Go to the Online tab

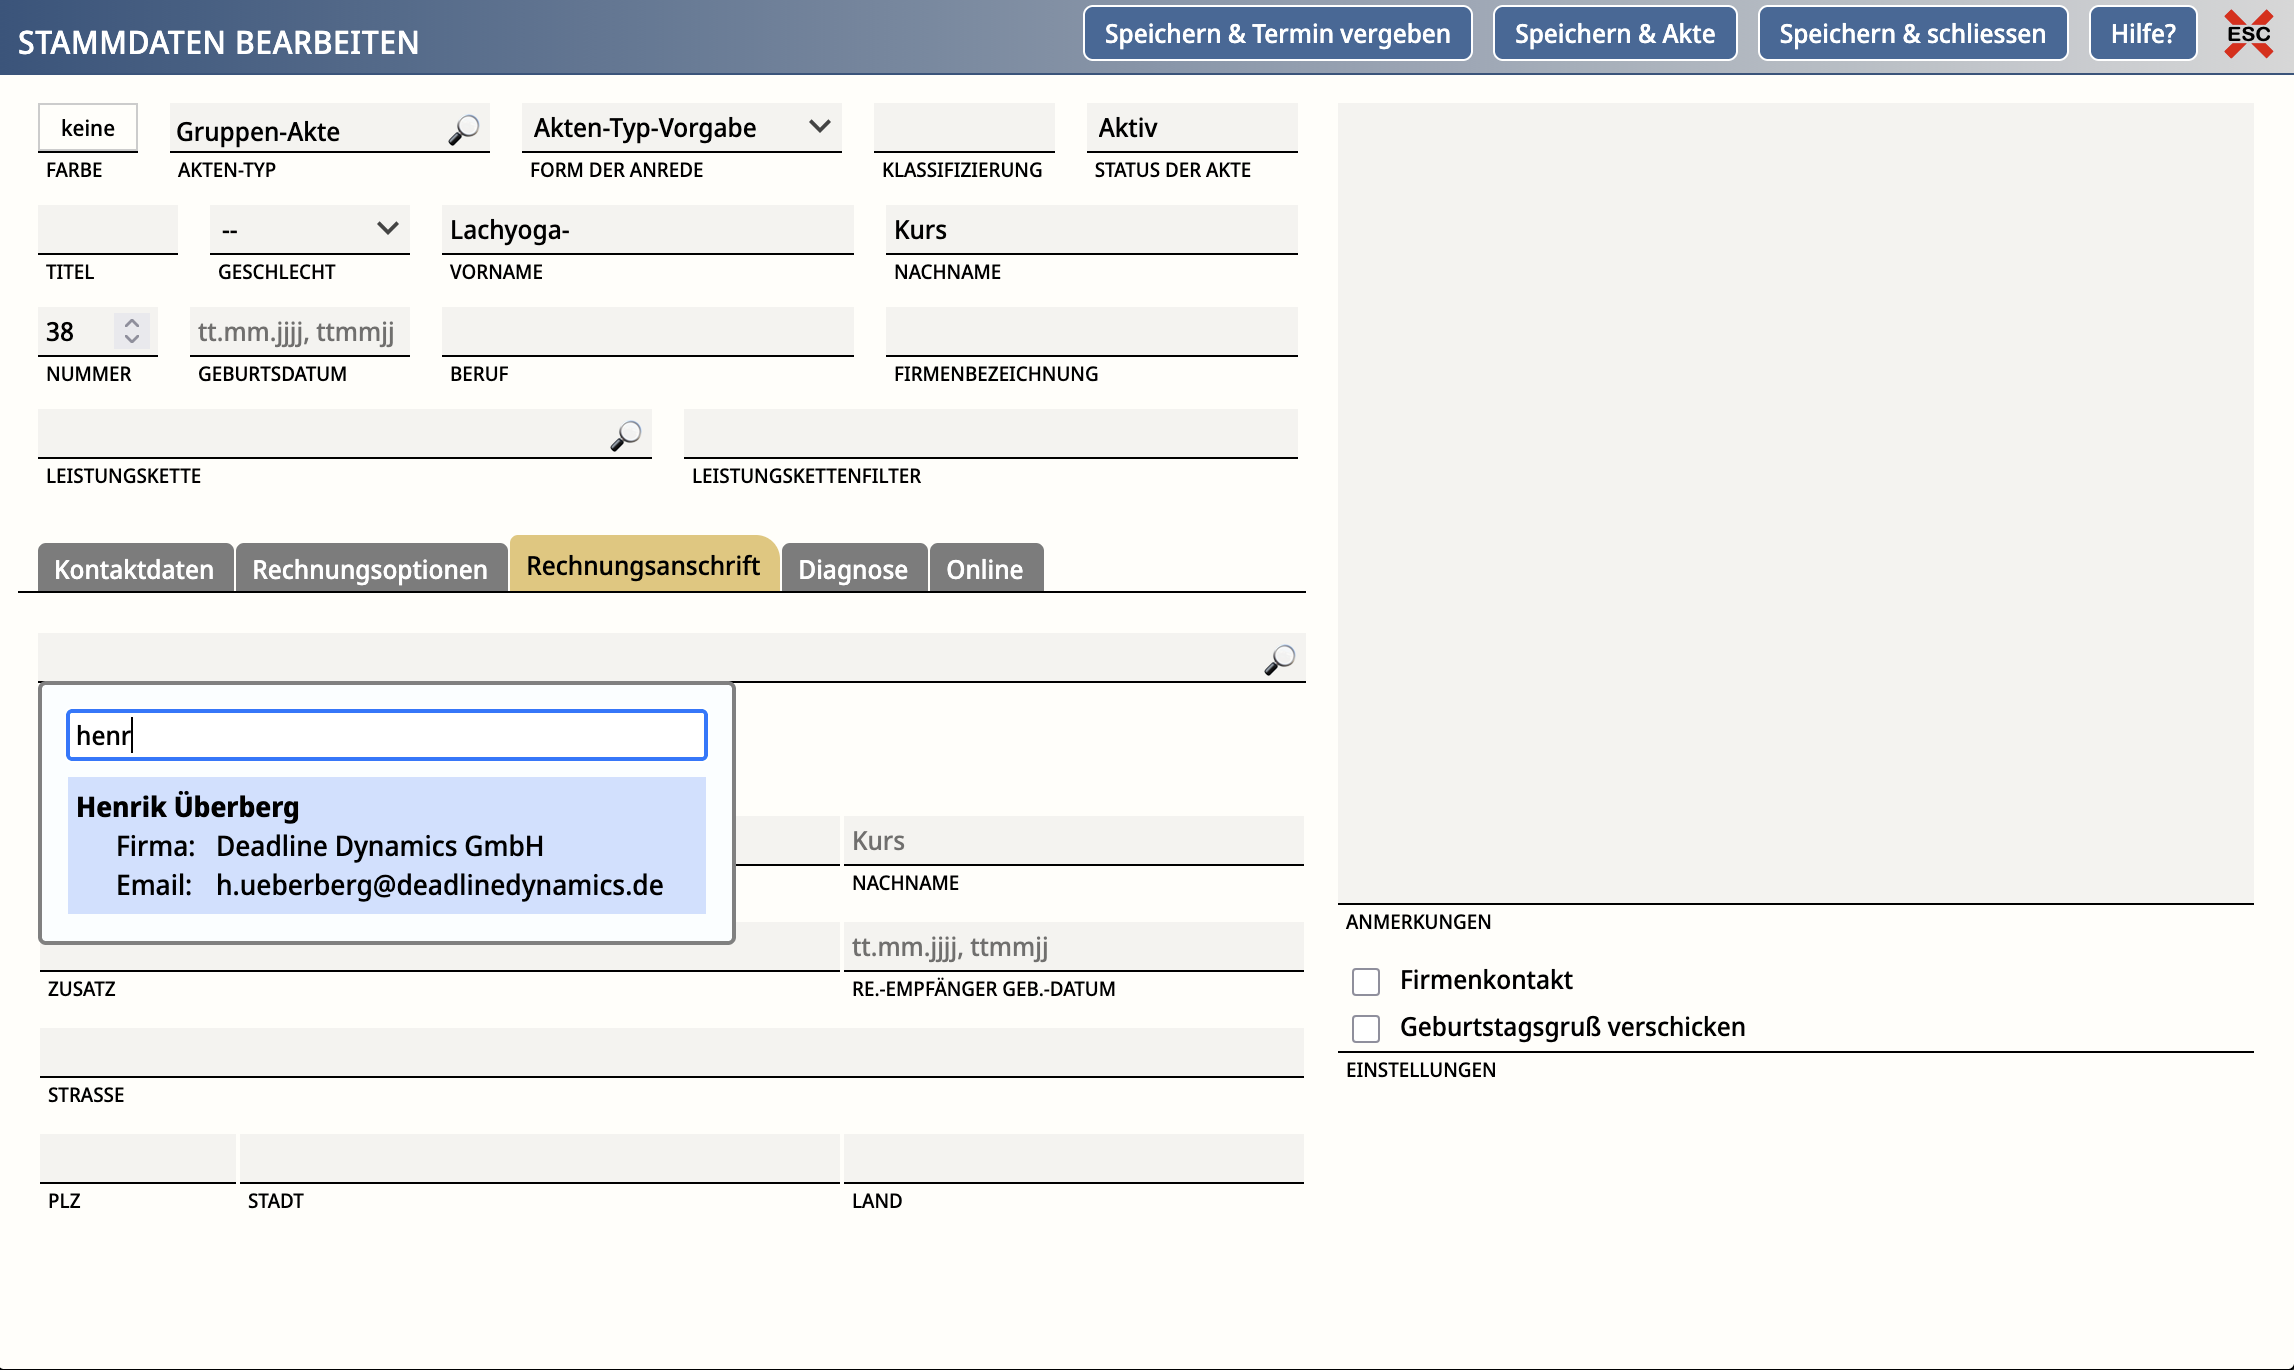coord(984,569)
